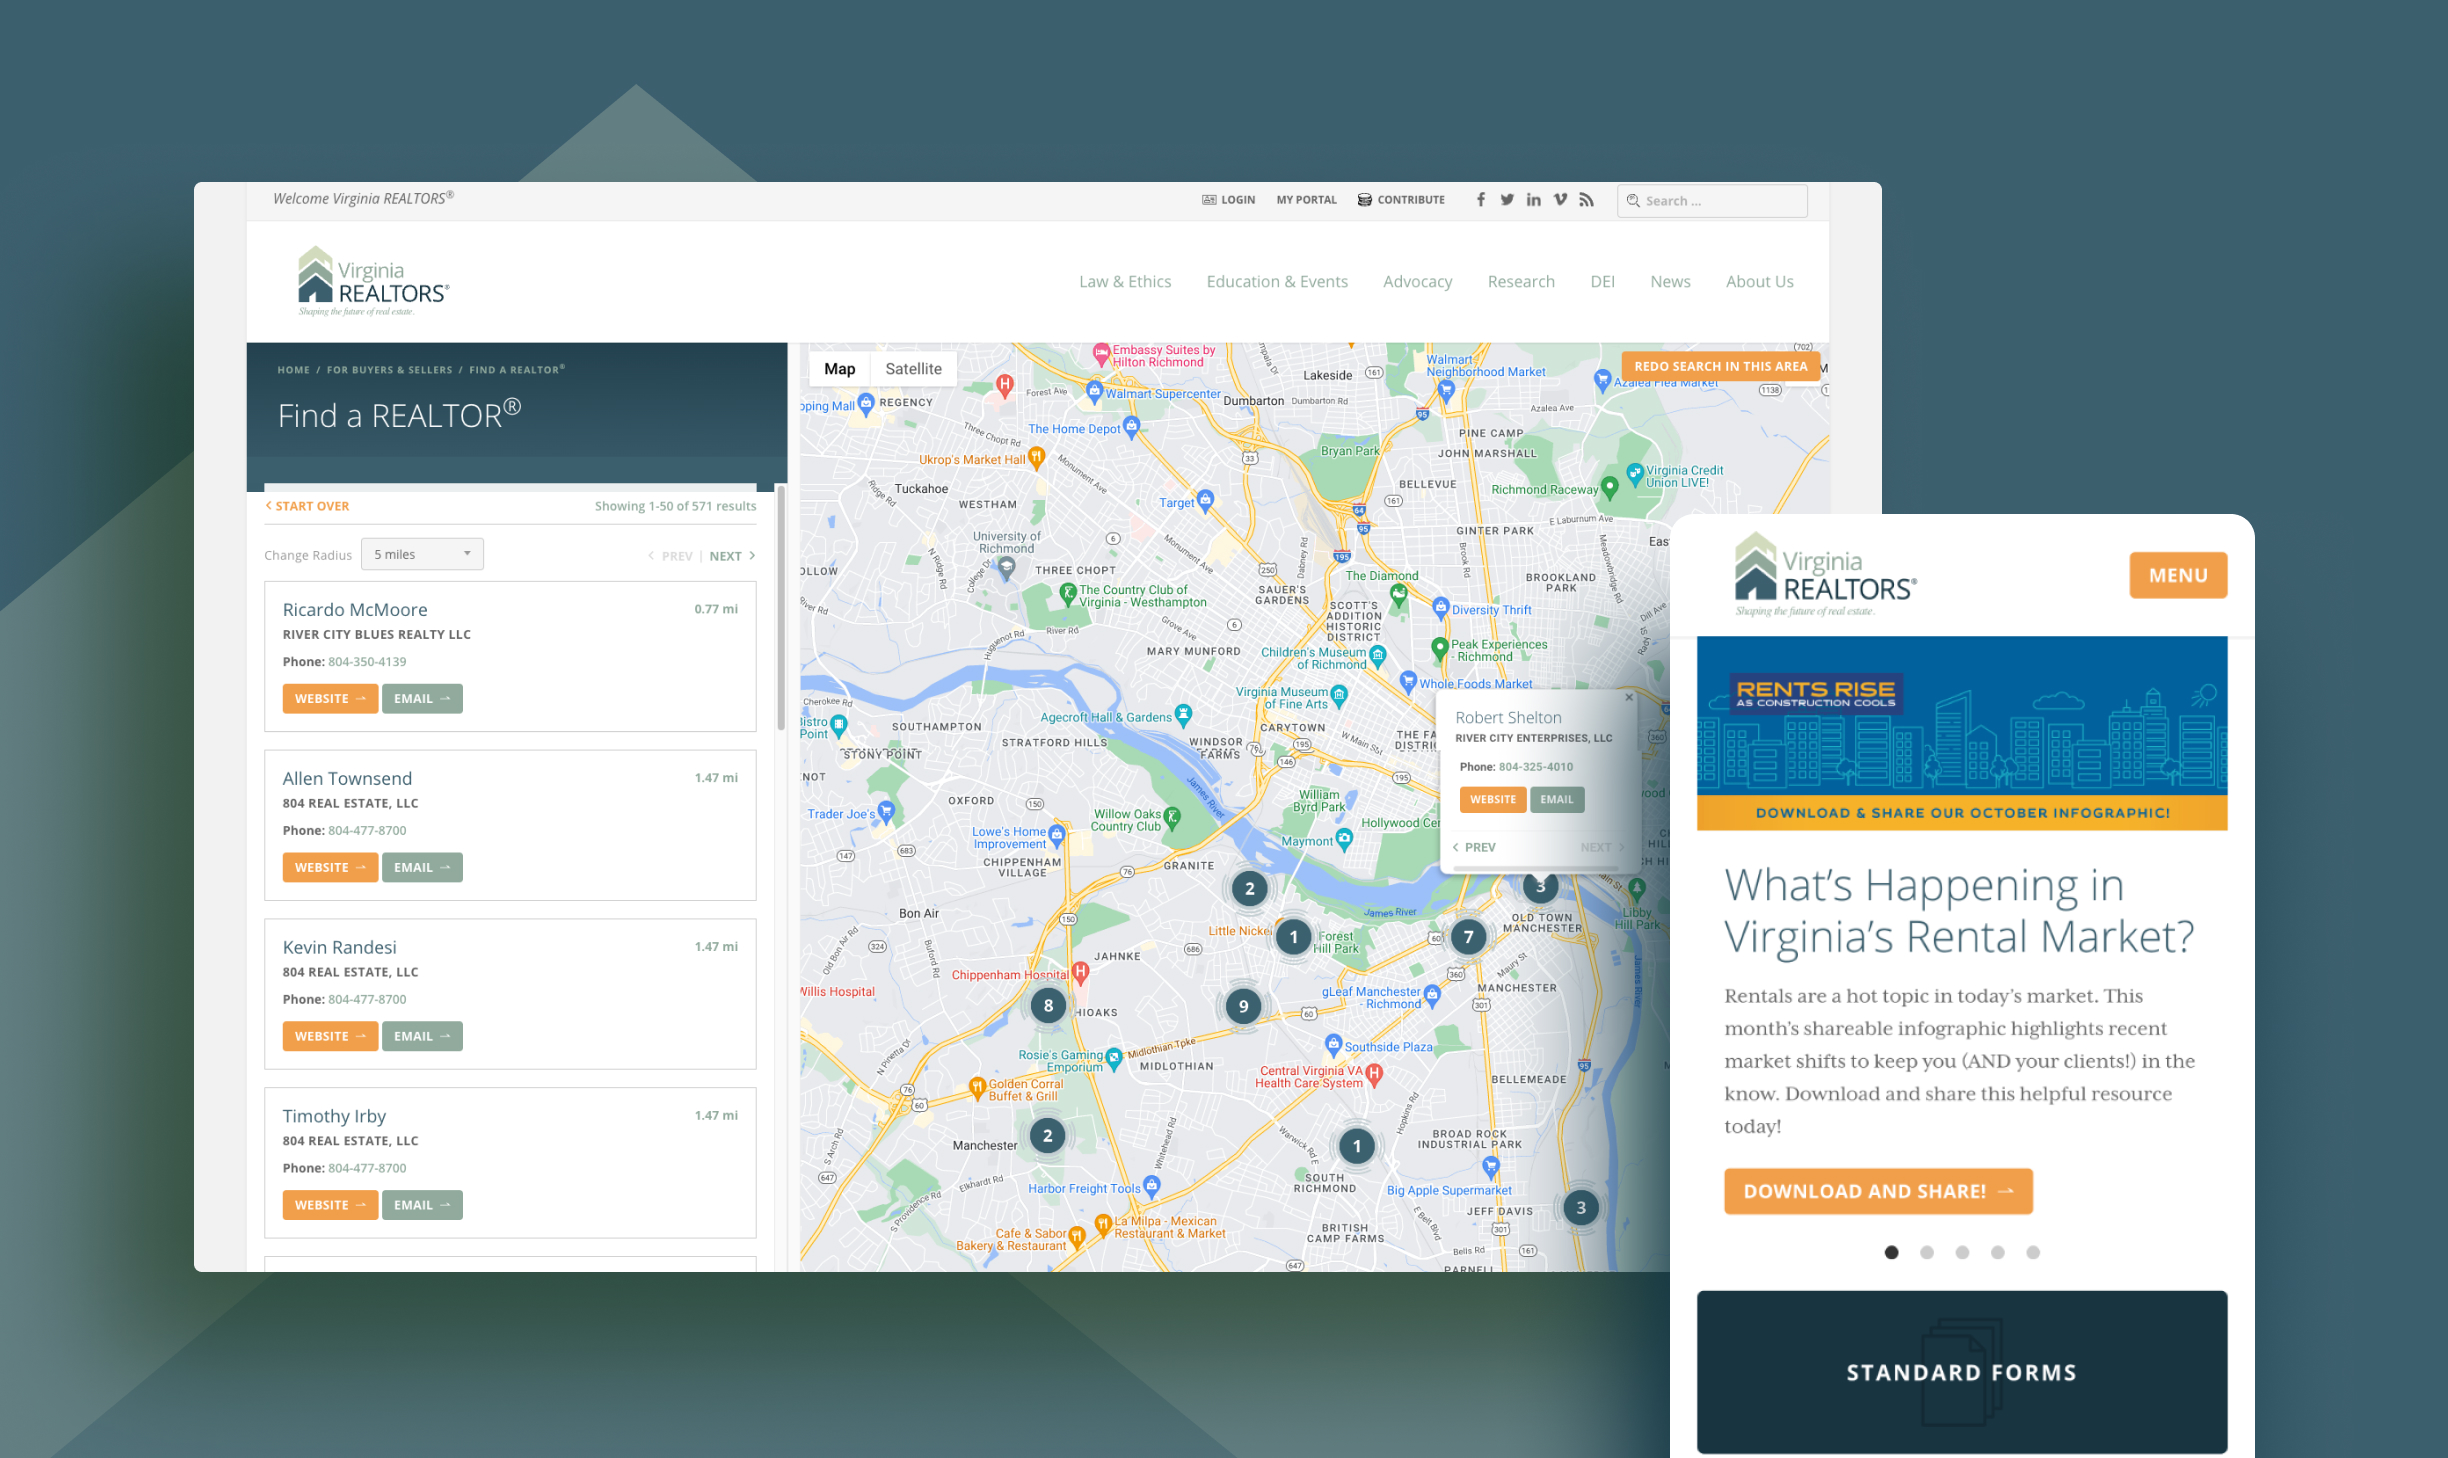The width and height of the screenshot is (2448, 1458).
Task: Open Twitter via the bird icon
Action: [x=1507, y=199]
